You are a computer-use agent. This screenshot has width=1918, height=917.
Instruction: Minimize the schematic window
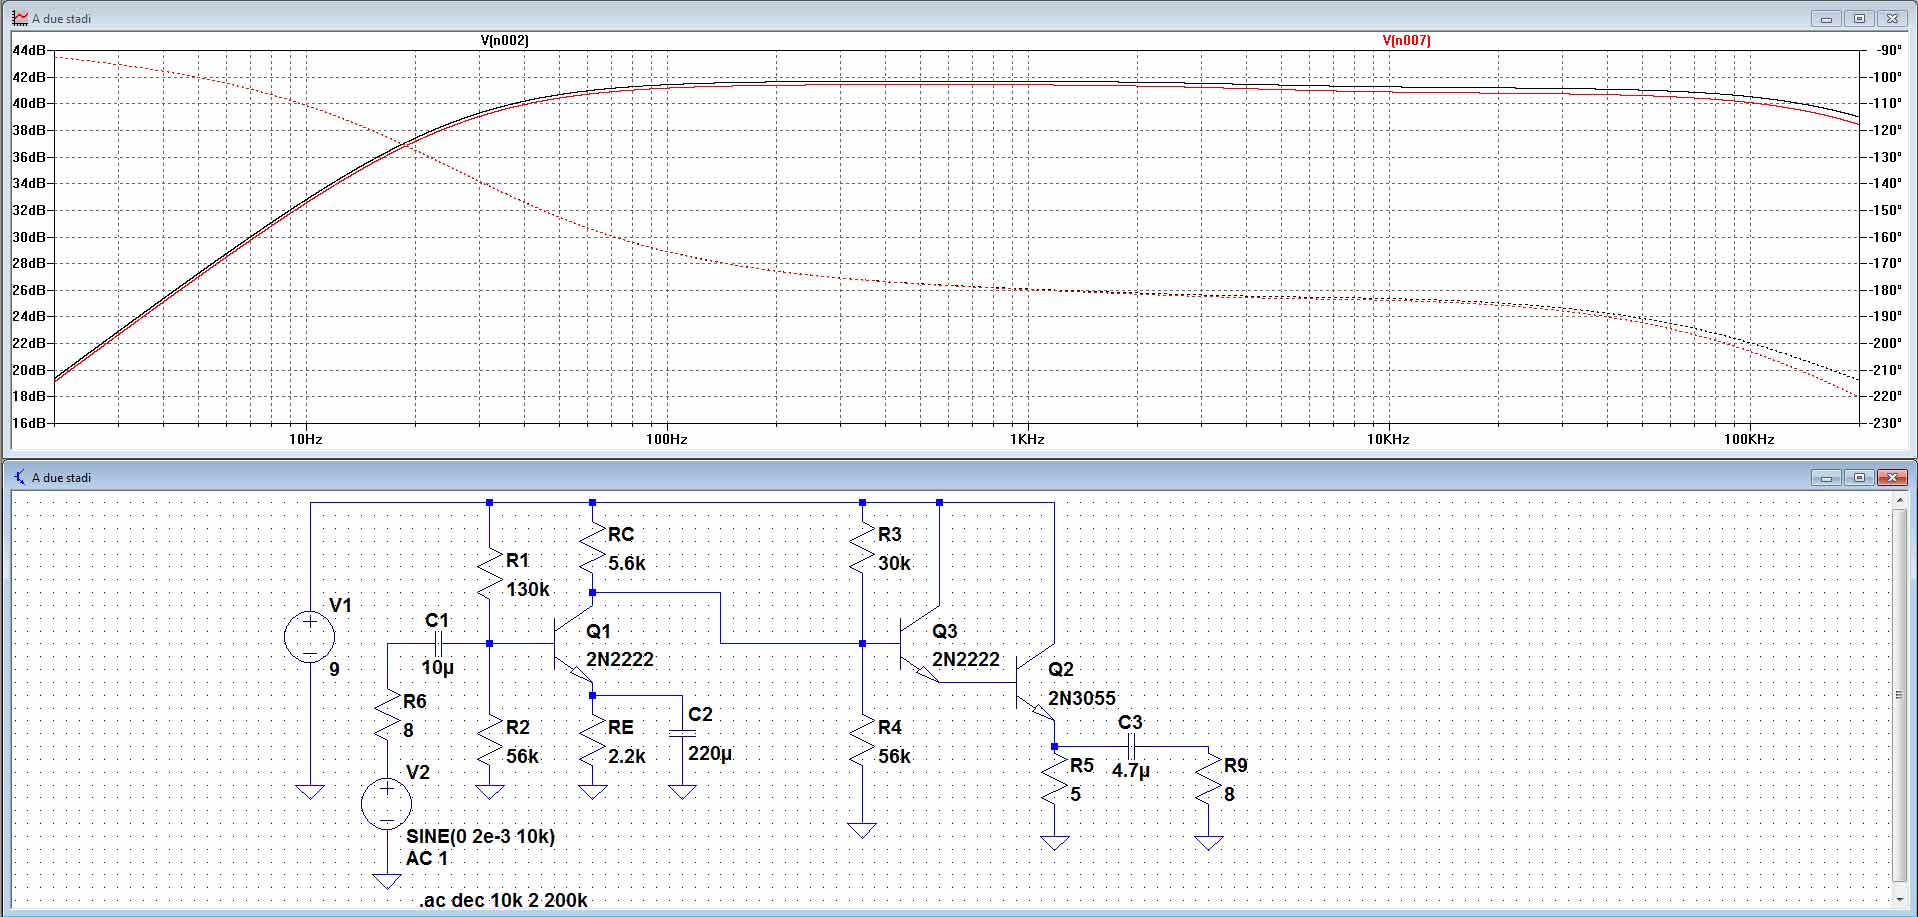click(1826, 477)
